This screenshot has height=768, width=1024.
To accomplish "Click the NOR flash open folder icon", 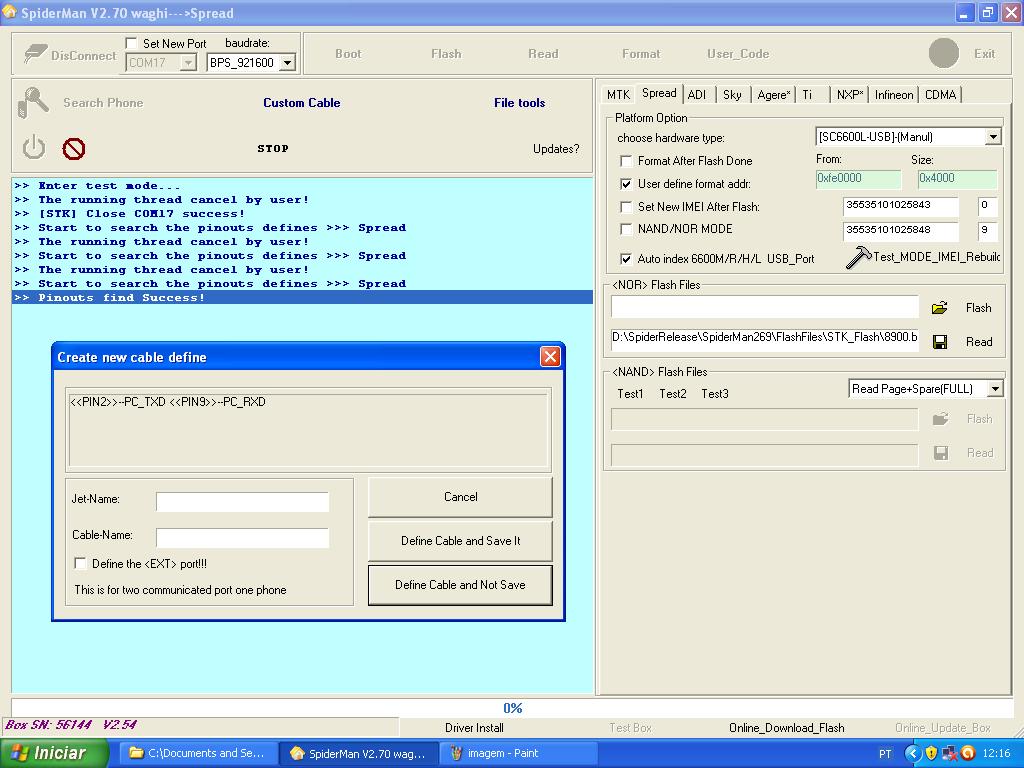I will tap(939, 308).
